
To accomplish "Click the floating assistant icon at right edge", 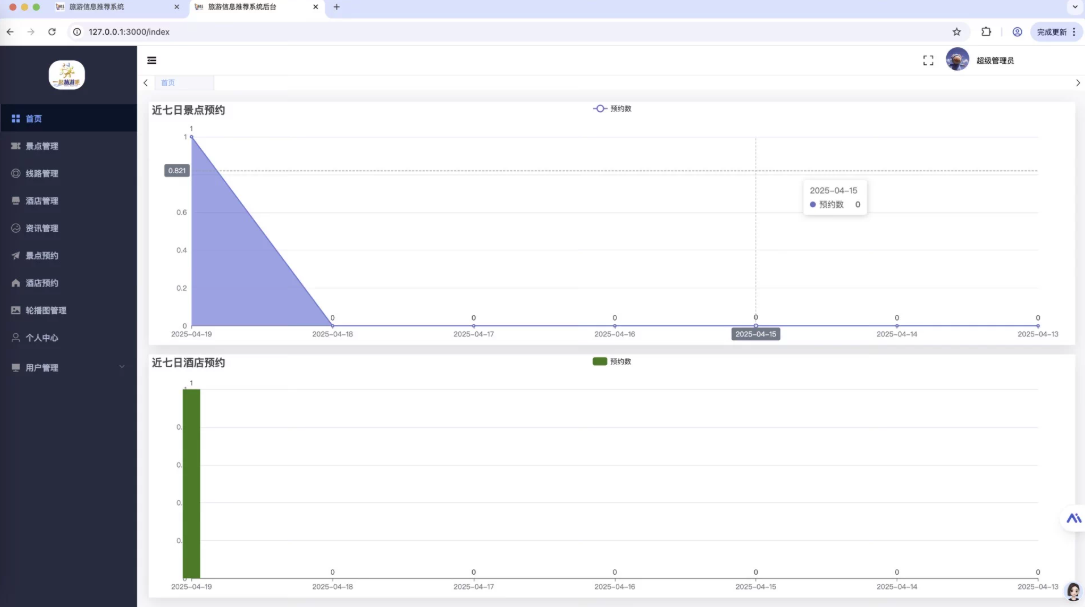I will (1073, 518).
